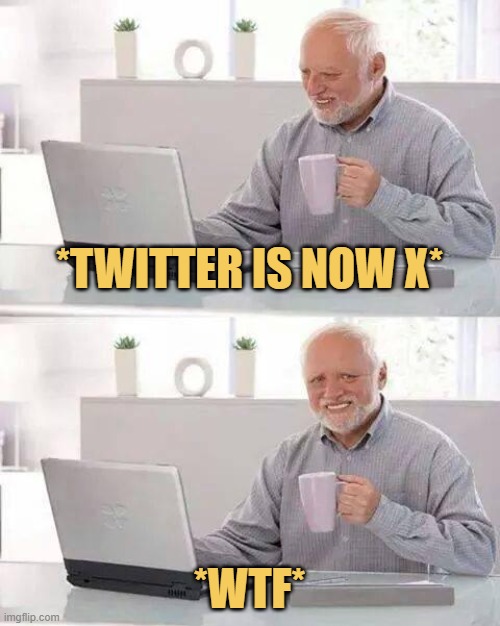
Task: Click the mug in the top panel
Action: click(x=318, y=184)
